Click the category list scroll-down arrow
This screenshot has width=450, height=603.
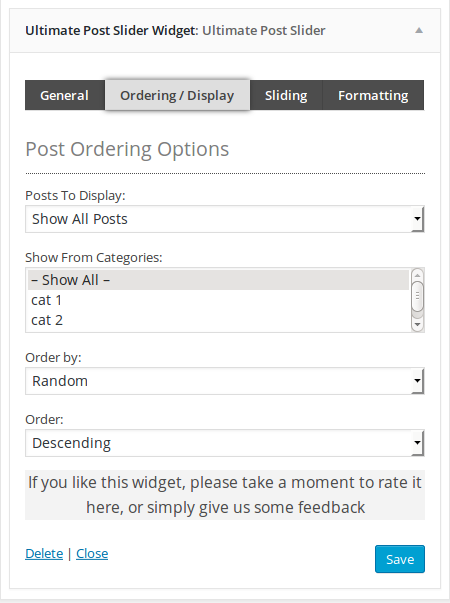[x=417, y=325]
